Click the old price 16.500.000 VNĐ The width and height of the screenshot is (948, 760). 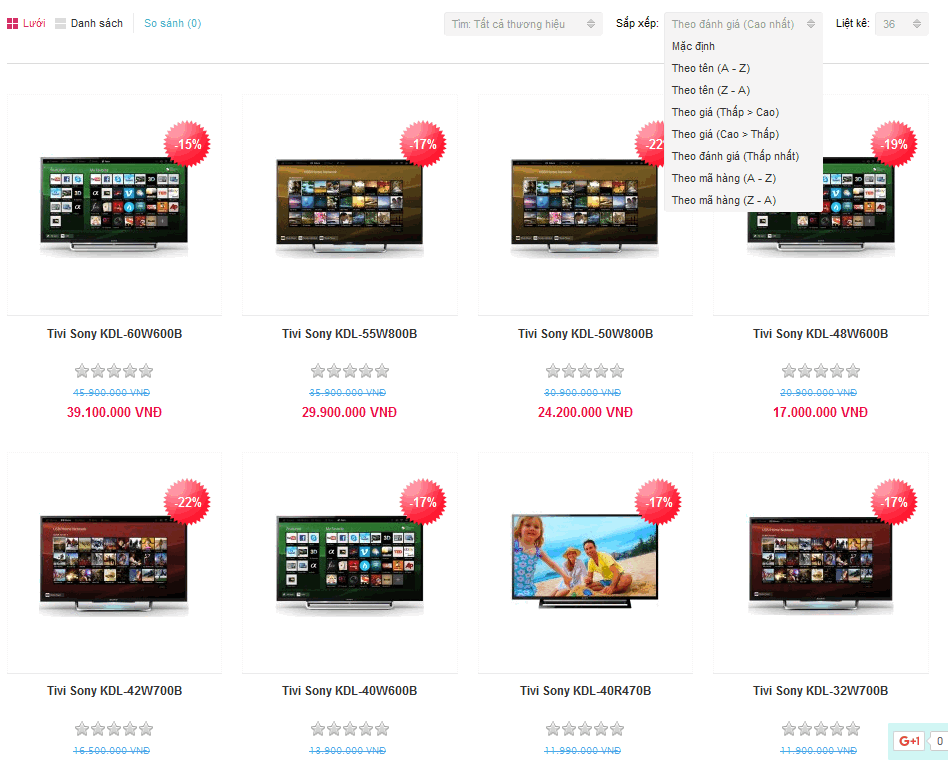(x=111, y=750)
